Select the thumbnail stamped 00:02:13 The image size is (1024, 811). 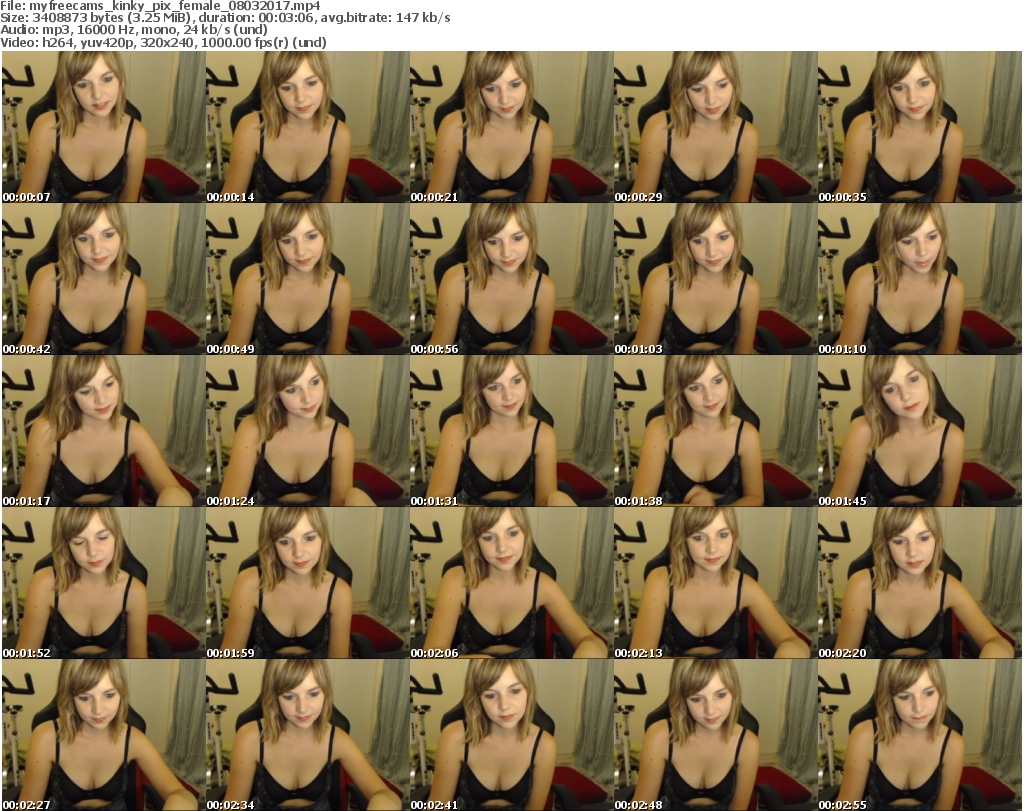(716, 582)
